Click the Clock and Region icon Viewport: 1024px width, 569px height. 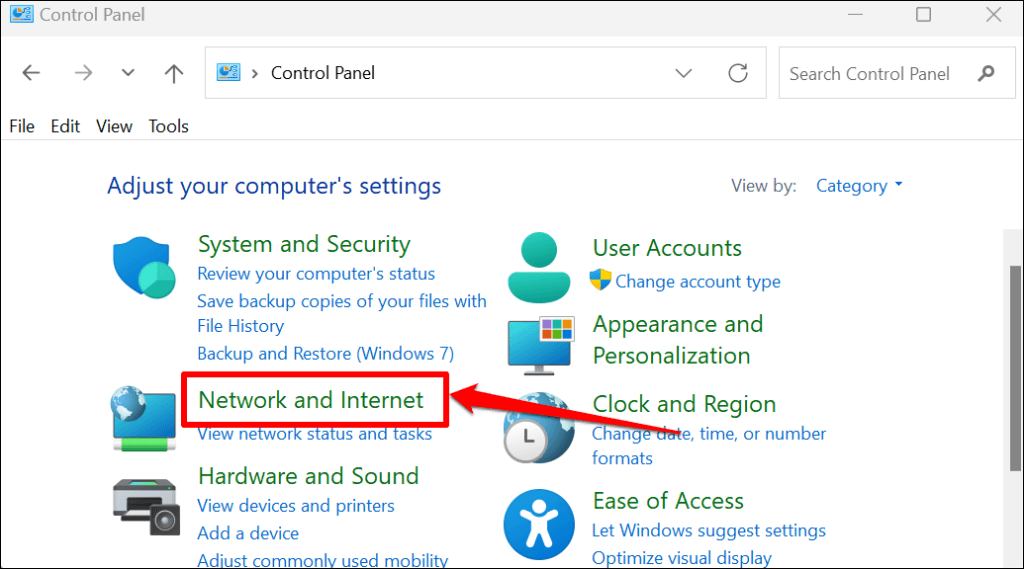point(539,425)
